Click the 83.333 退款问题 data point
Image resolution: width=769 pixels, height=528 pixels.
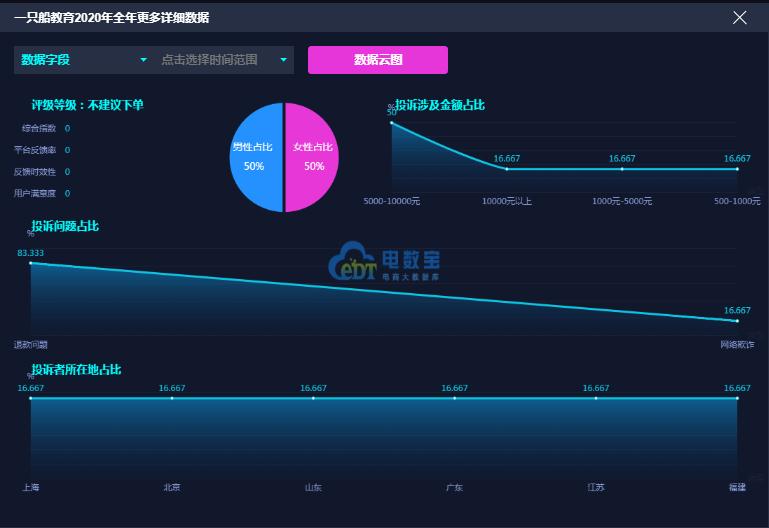click(x=31, y=264)
